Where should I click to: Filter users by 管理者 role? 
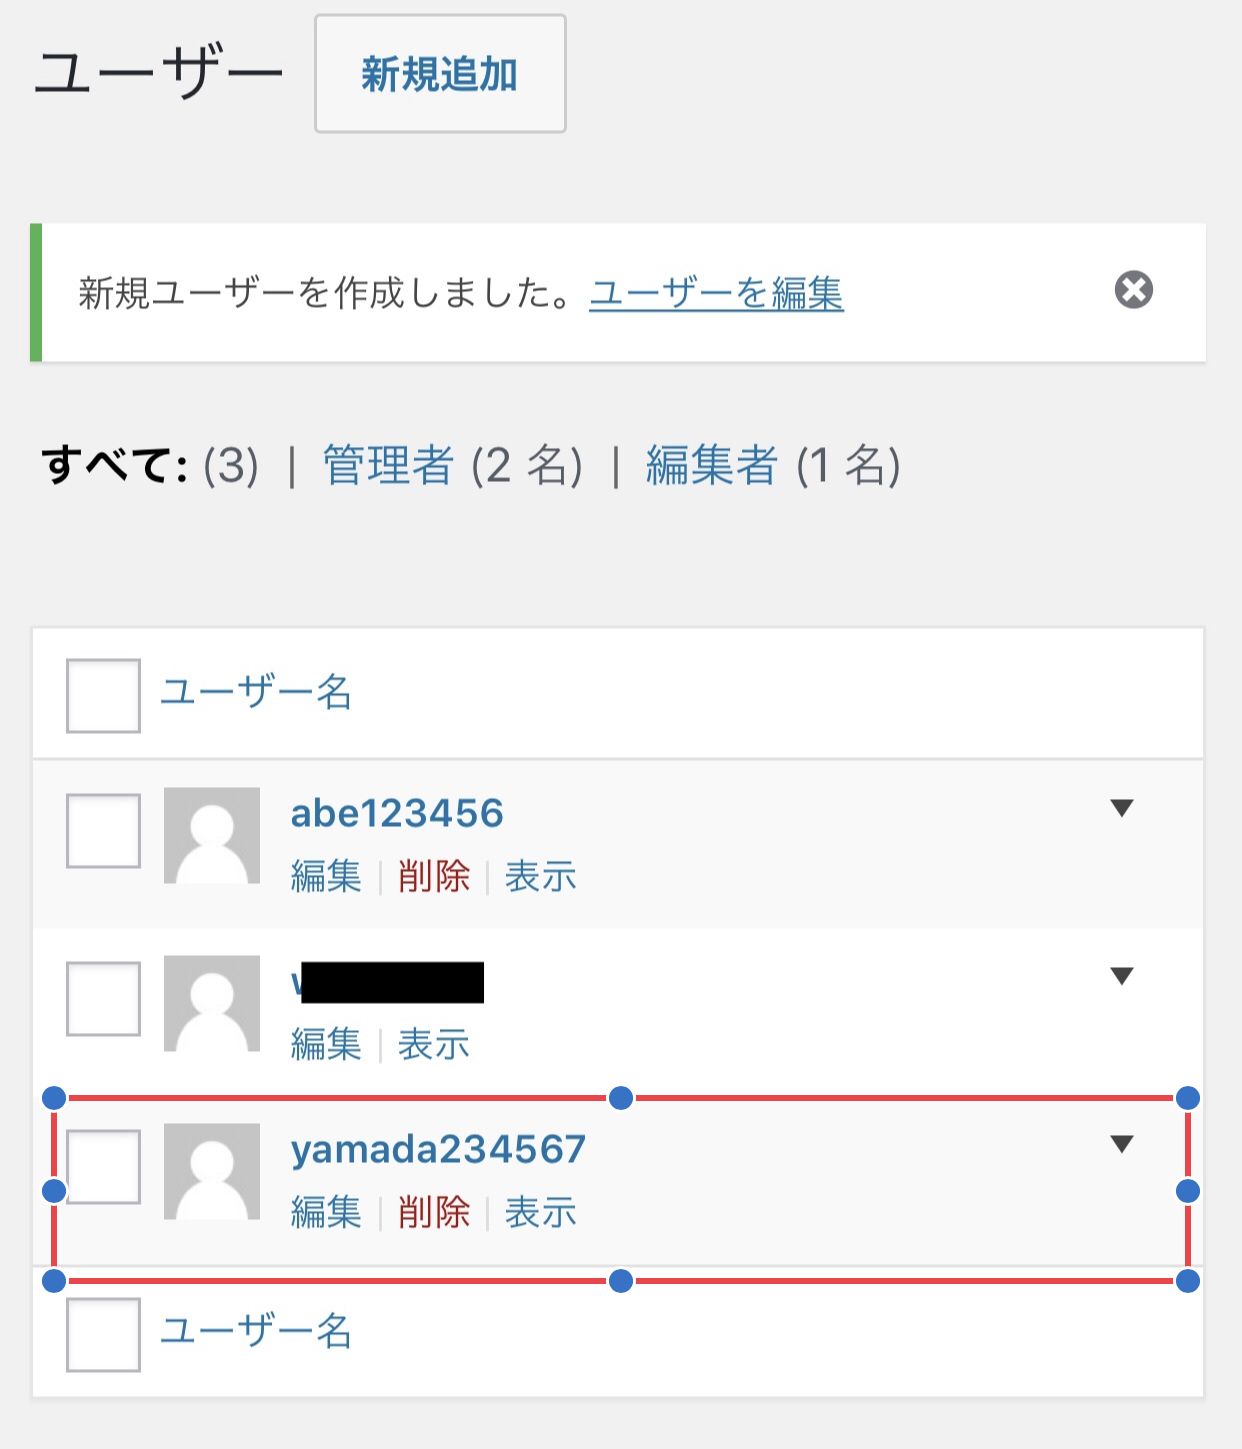[388, 466]
